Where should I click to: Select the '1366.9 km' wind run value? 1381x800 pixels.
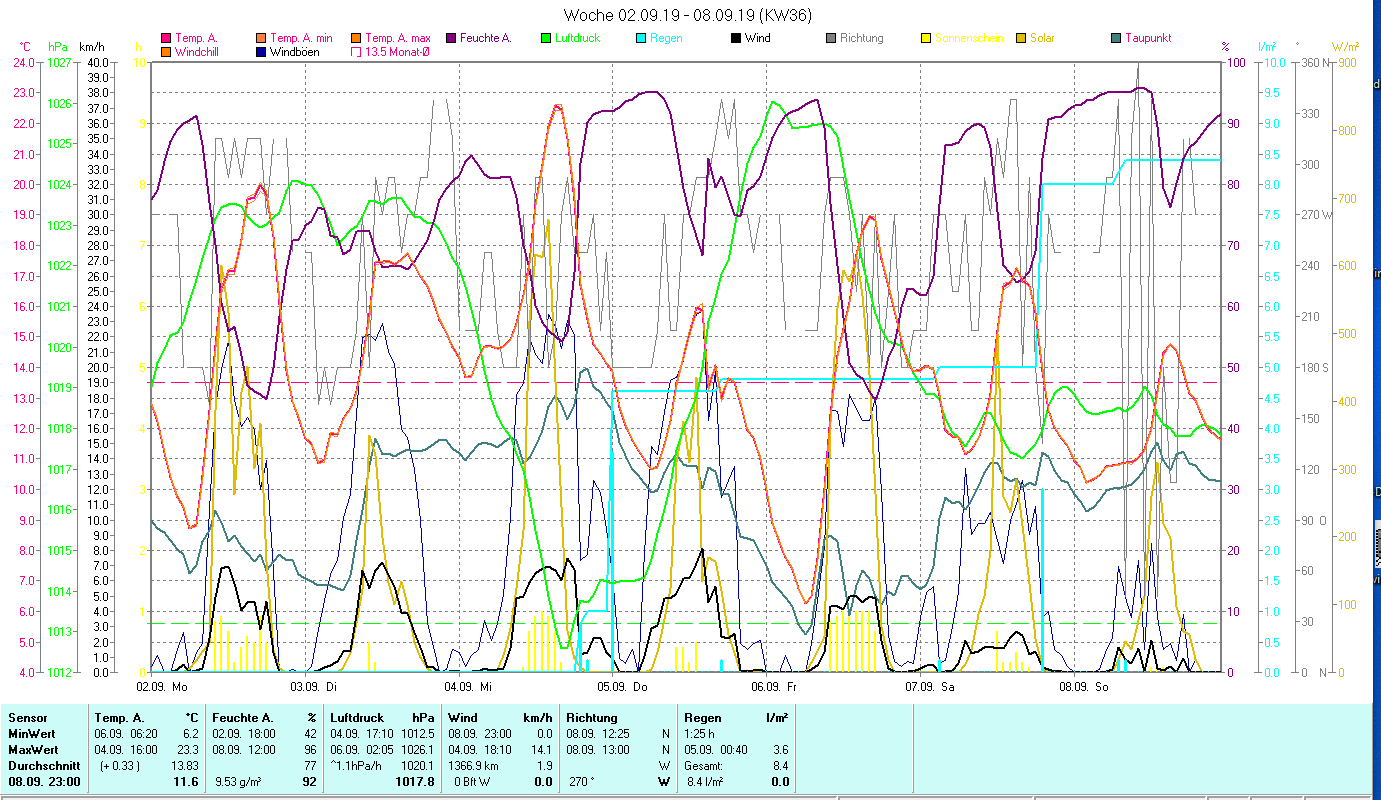474,766
